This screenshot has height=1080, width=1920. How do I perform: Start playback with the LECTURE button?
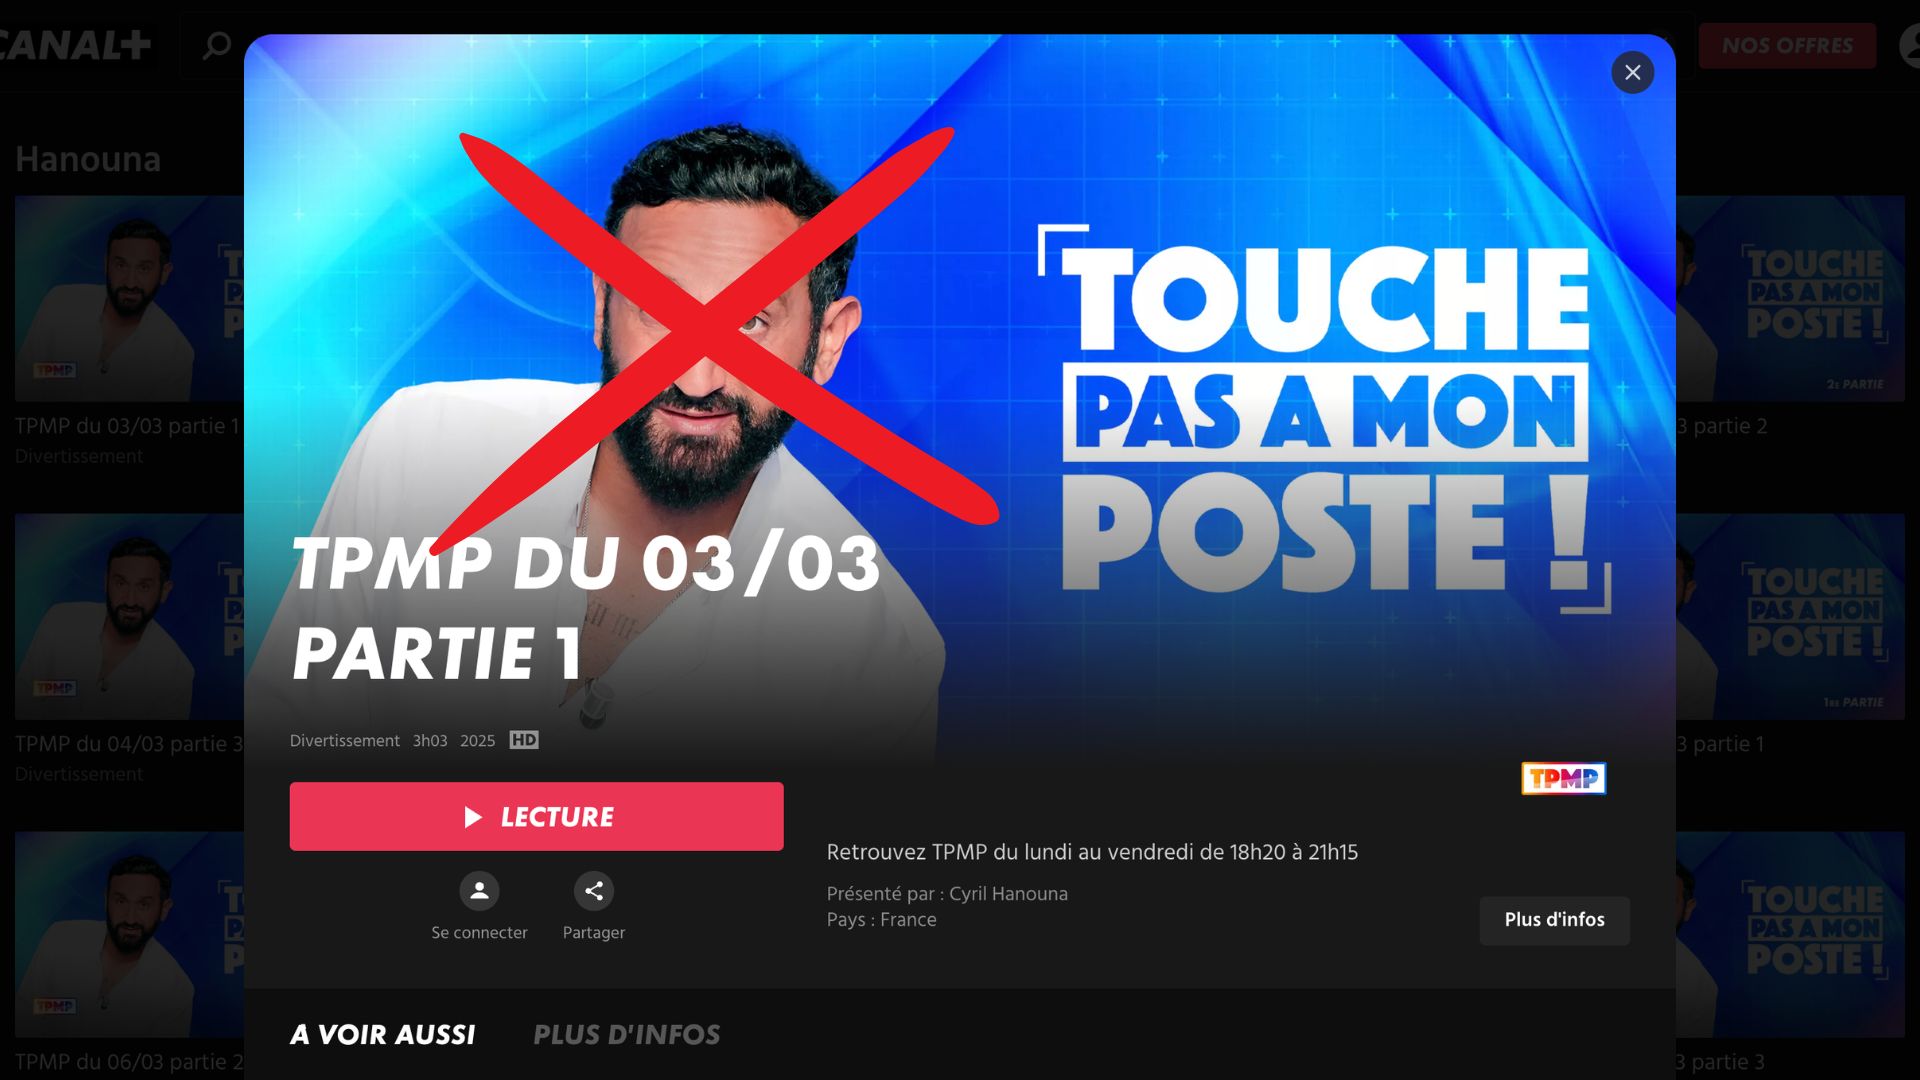(537, 817)
